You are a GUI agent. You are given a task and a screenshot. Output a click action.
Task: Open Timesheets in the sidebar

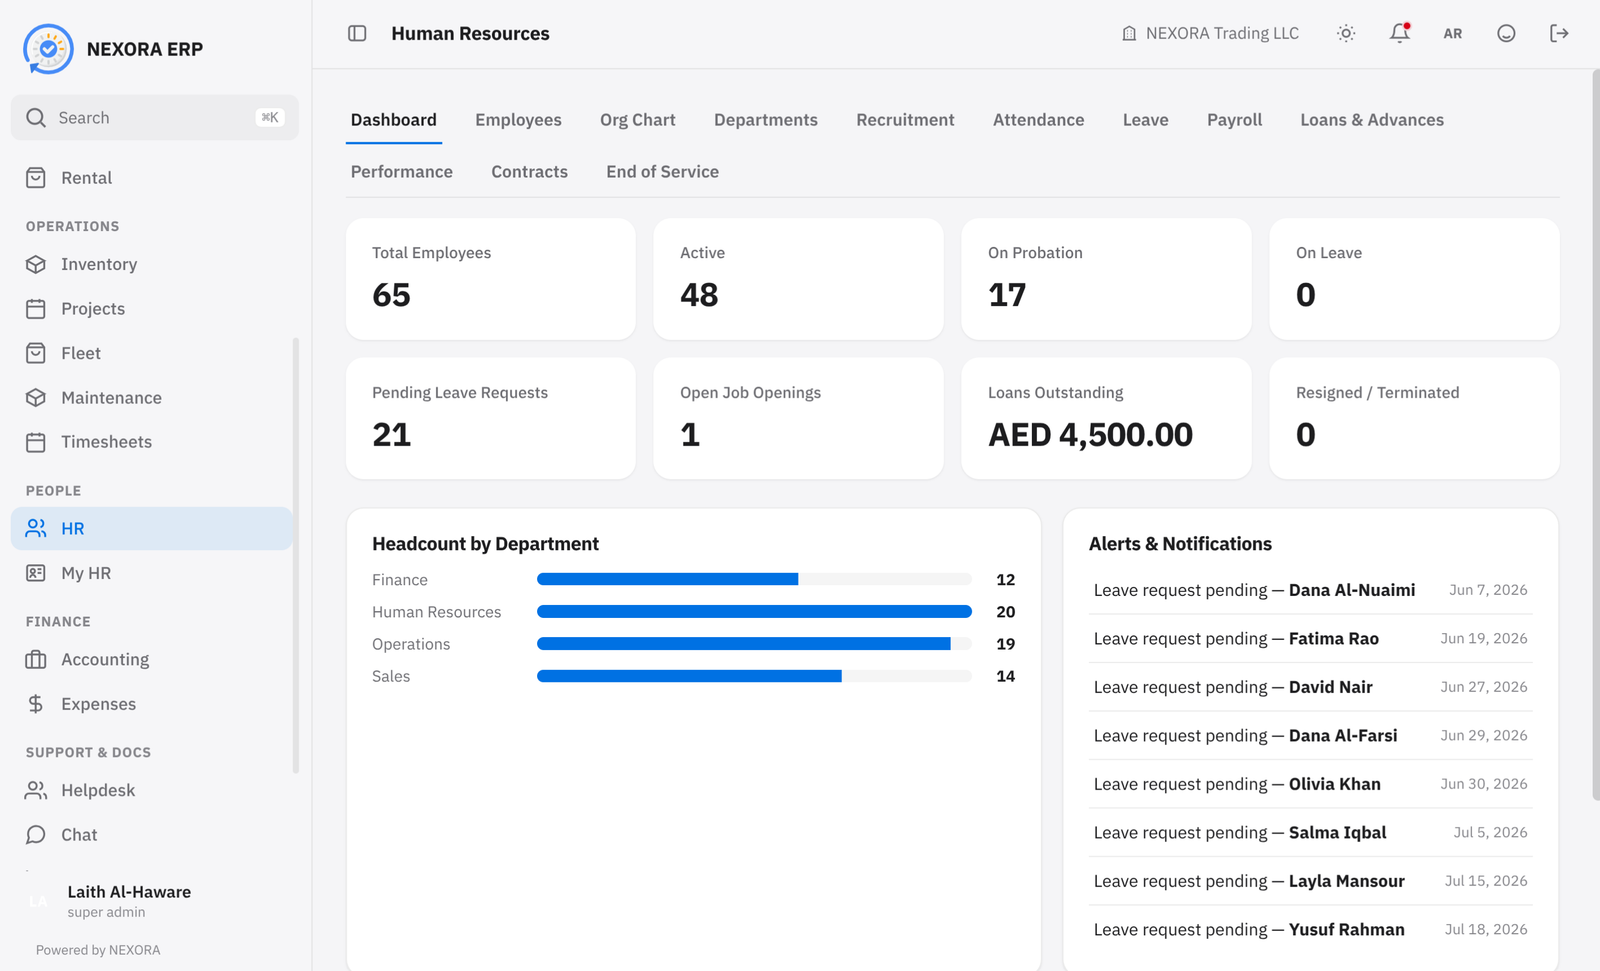click(x=152, y=442)
